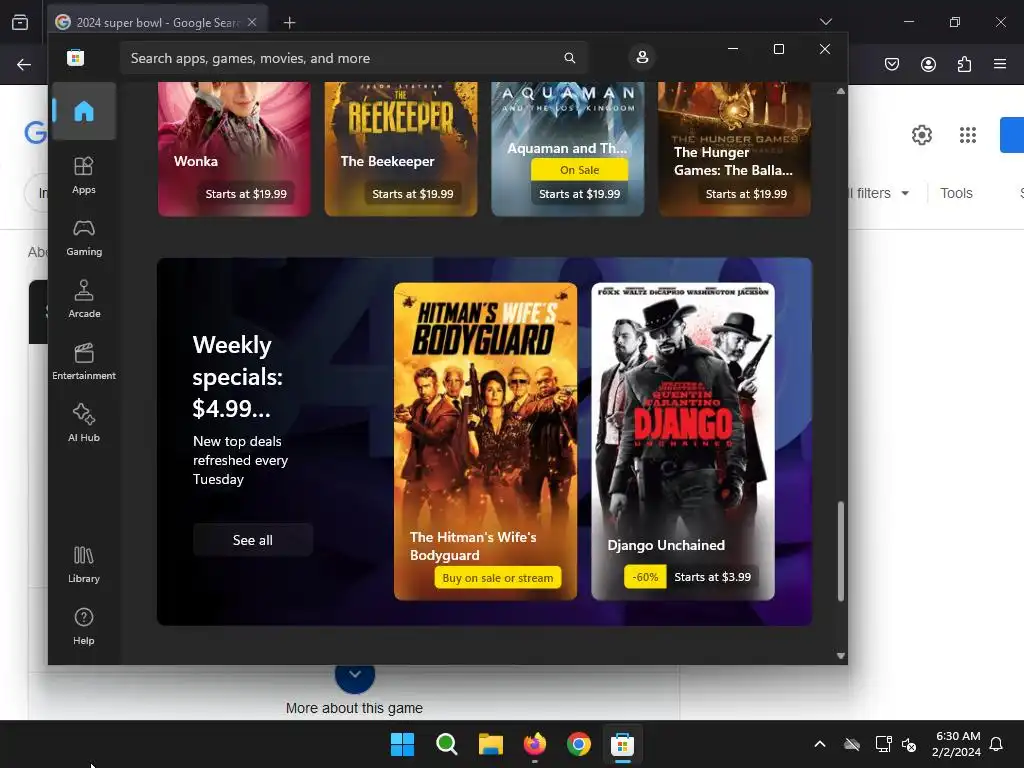
Task: Click the Microsoft Store logo icon
Action: tap(76, 58)
